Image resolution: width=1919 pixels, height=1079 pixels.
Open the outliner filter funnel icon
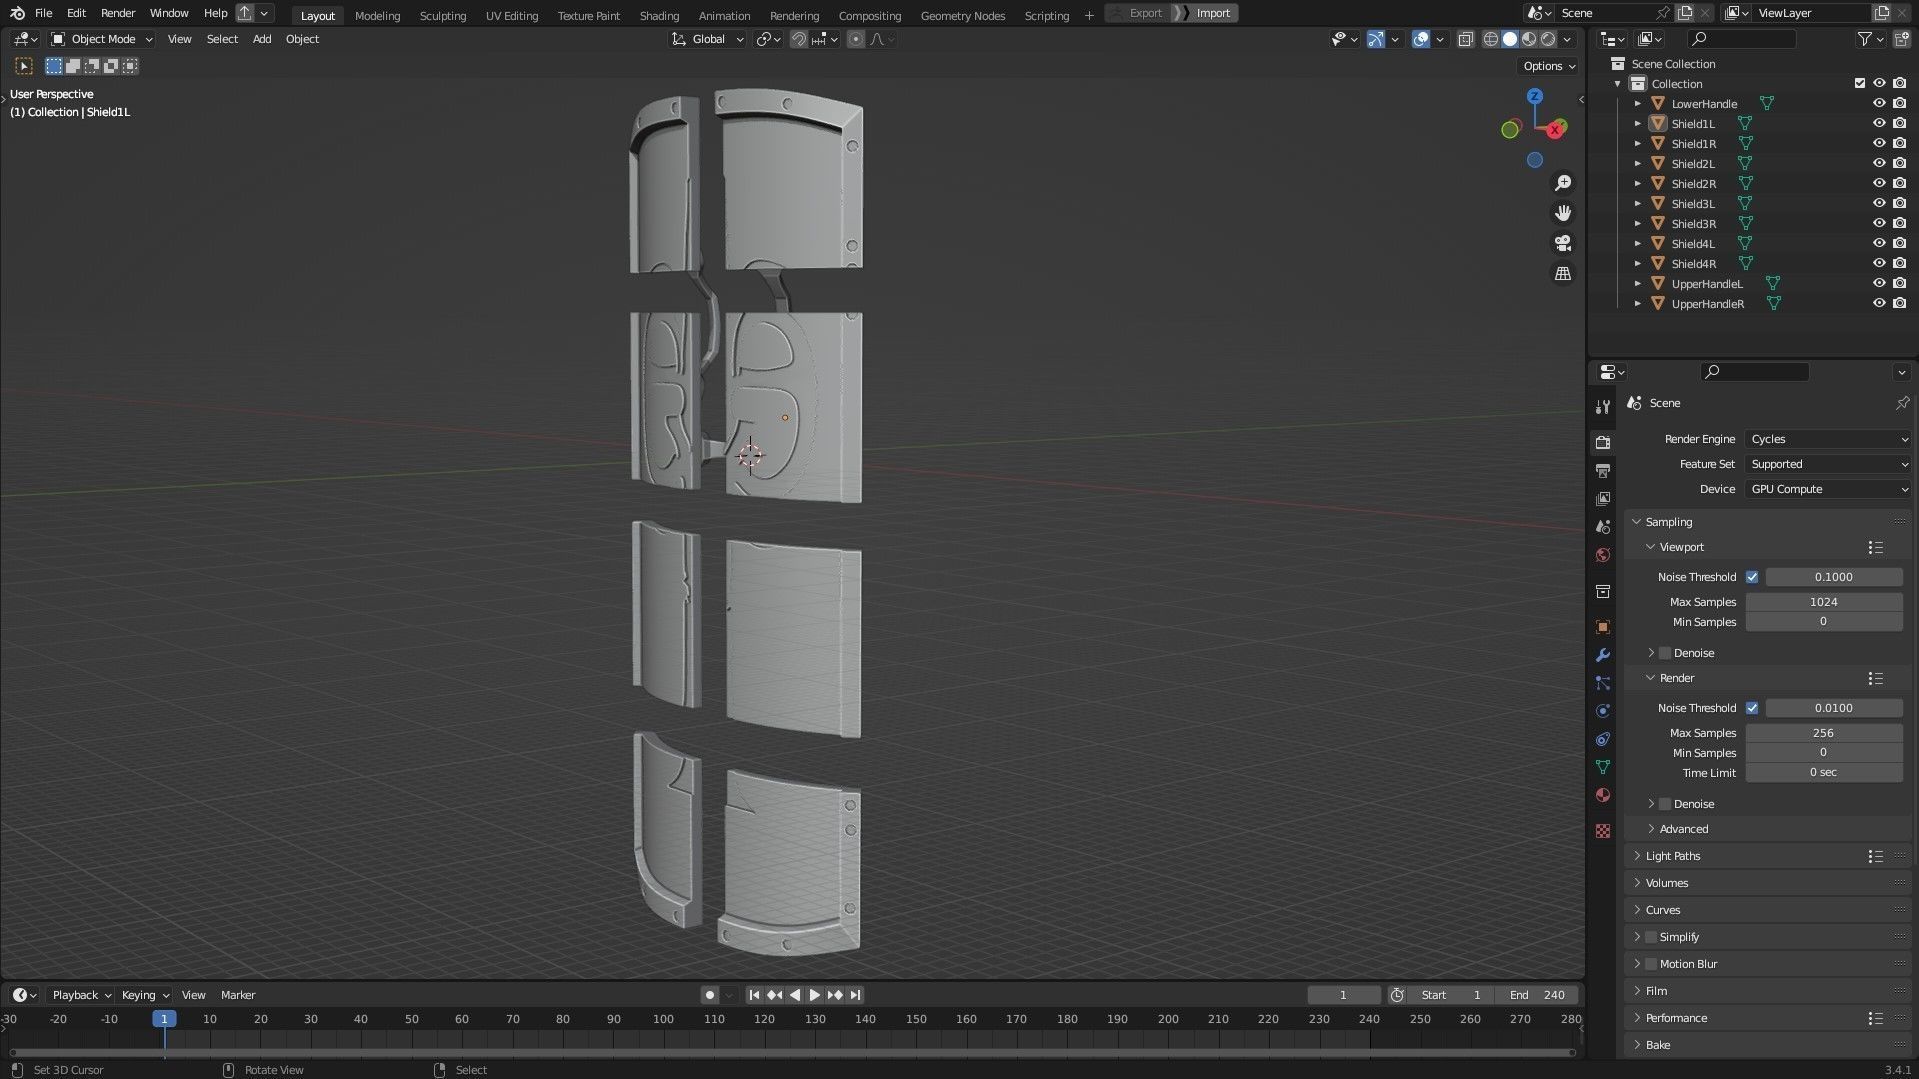(x=1865, y=39)
